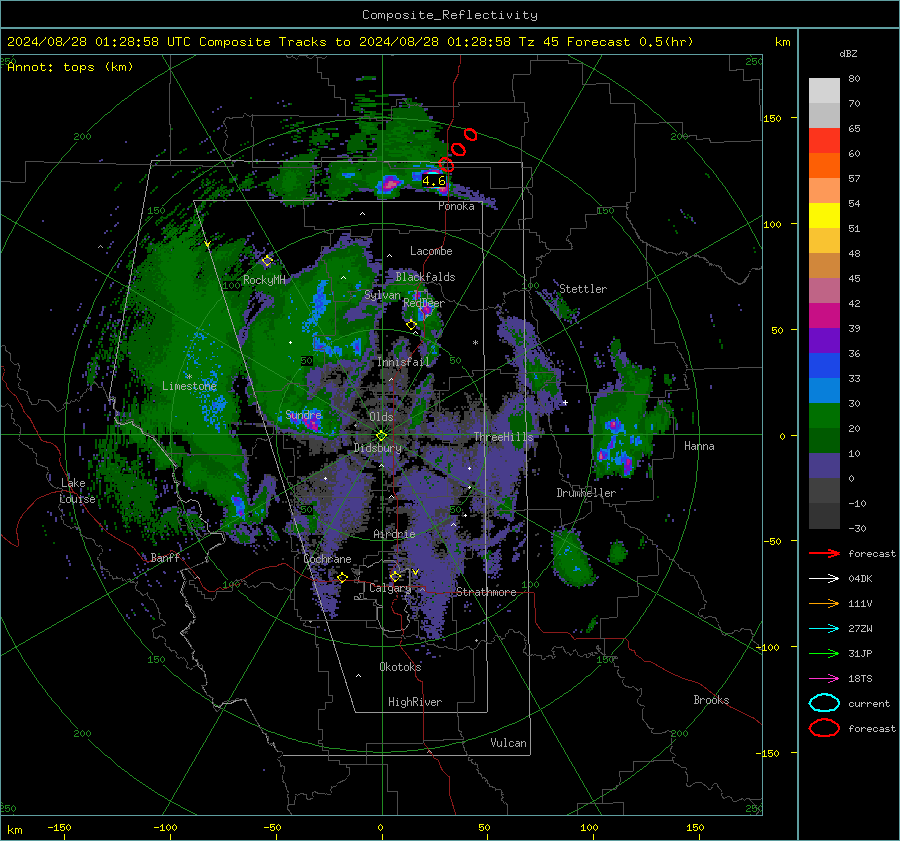Click the orange 111V arrow in legend
The width and height of the screenshot is (900, 841).
824,603
